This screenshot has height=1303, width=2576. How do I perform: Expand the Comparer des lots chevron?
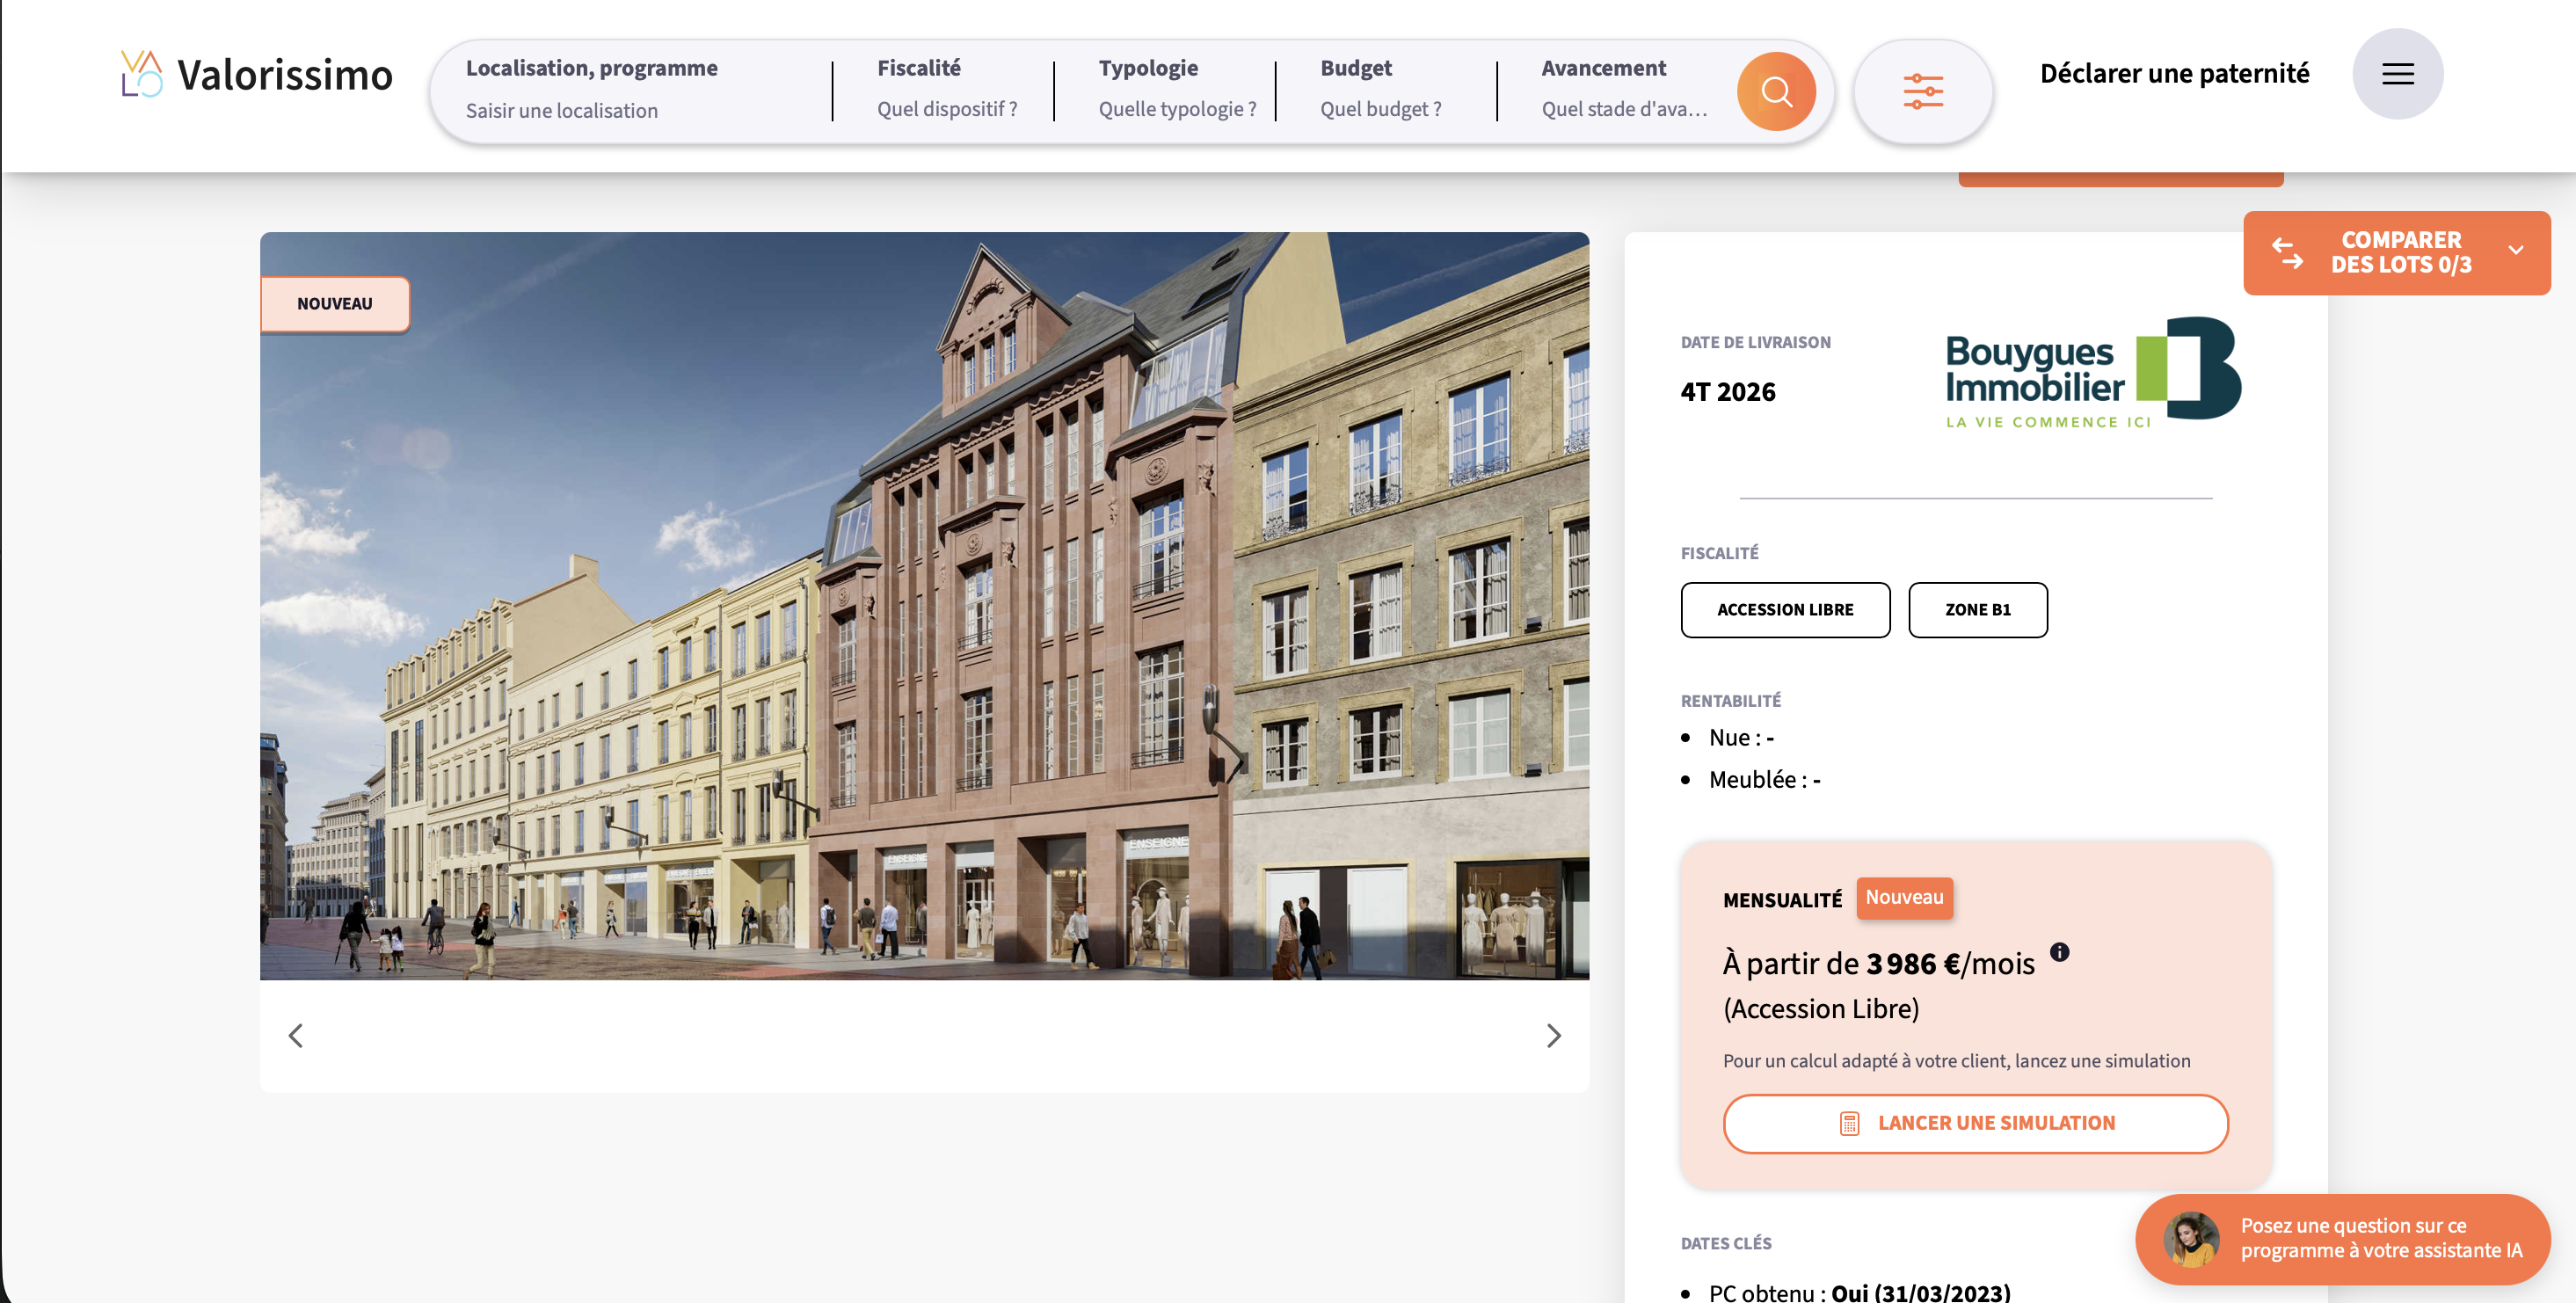click(x=2515, y=251)
